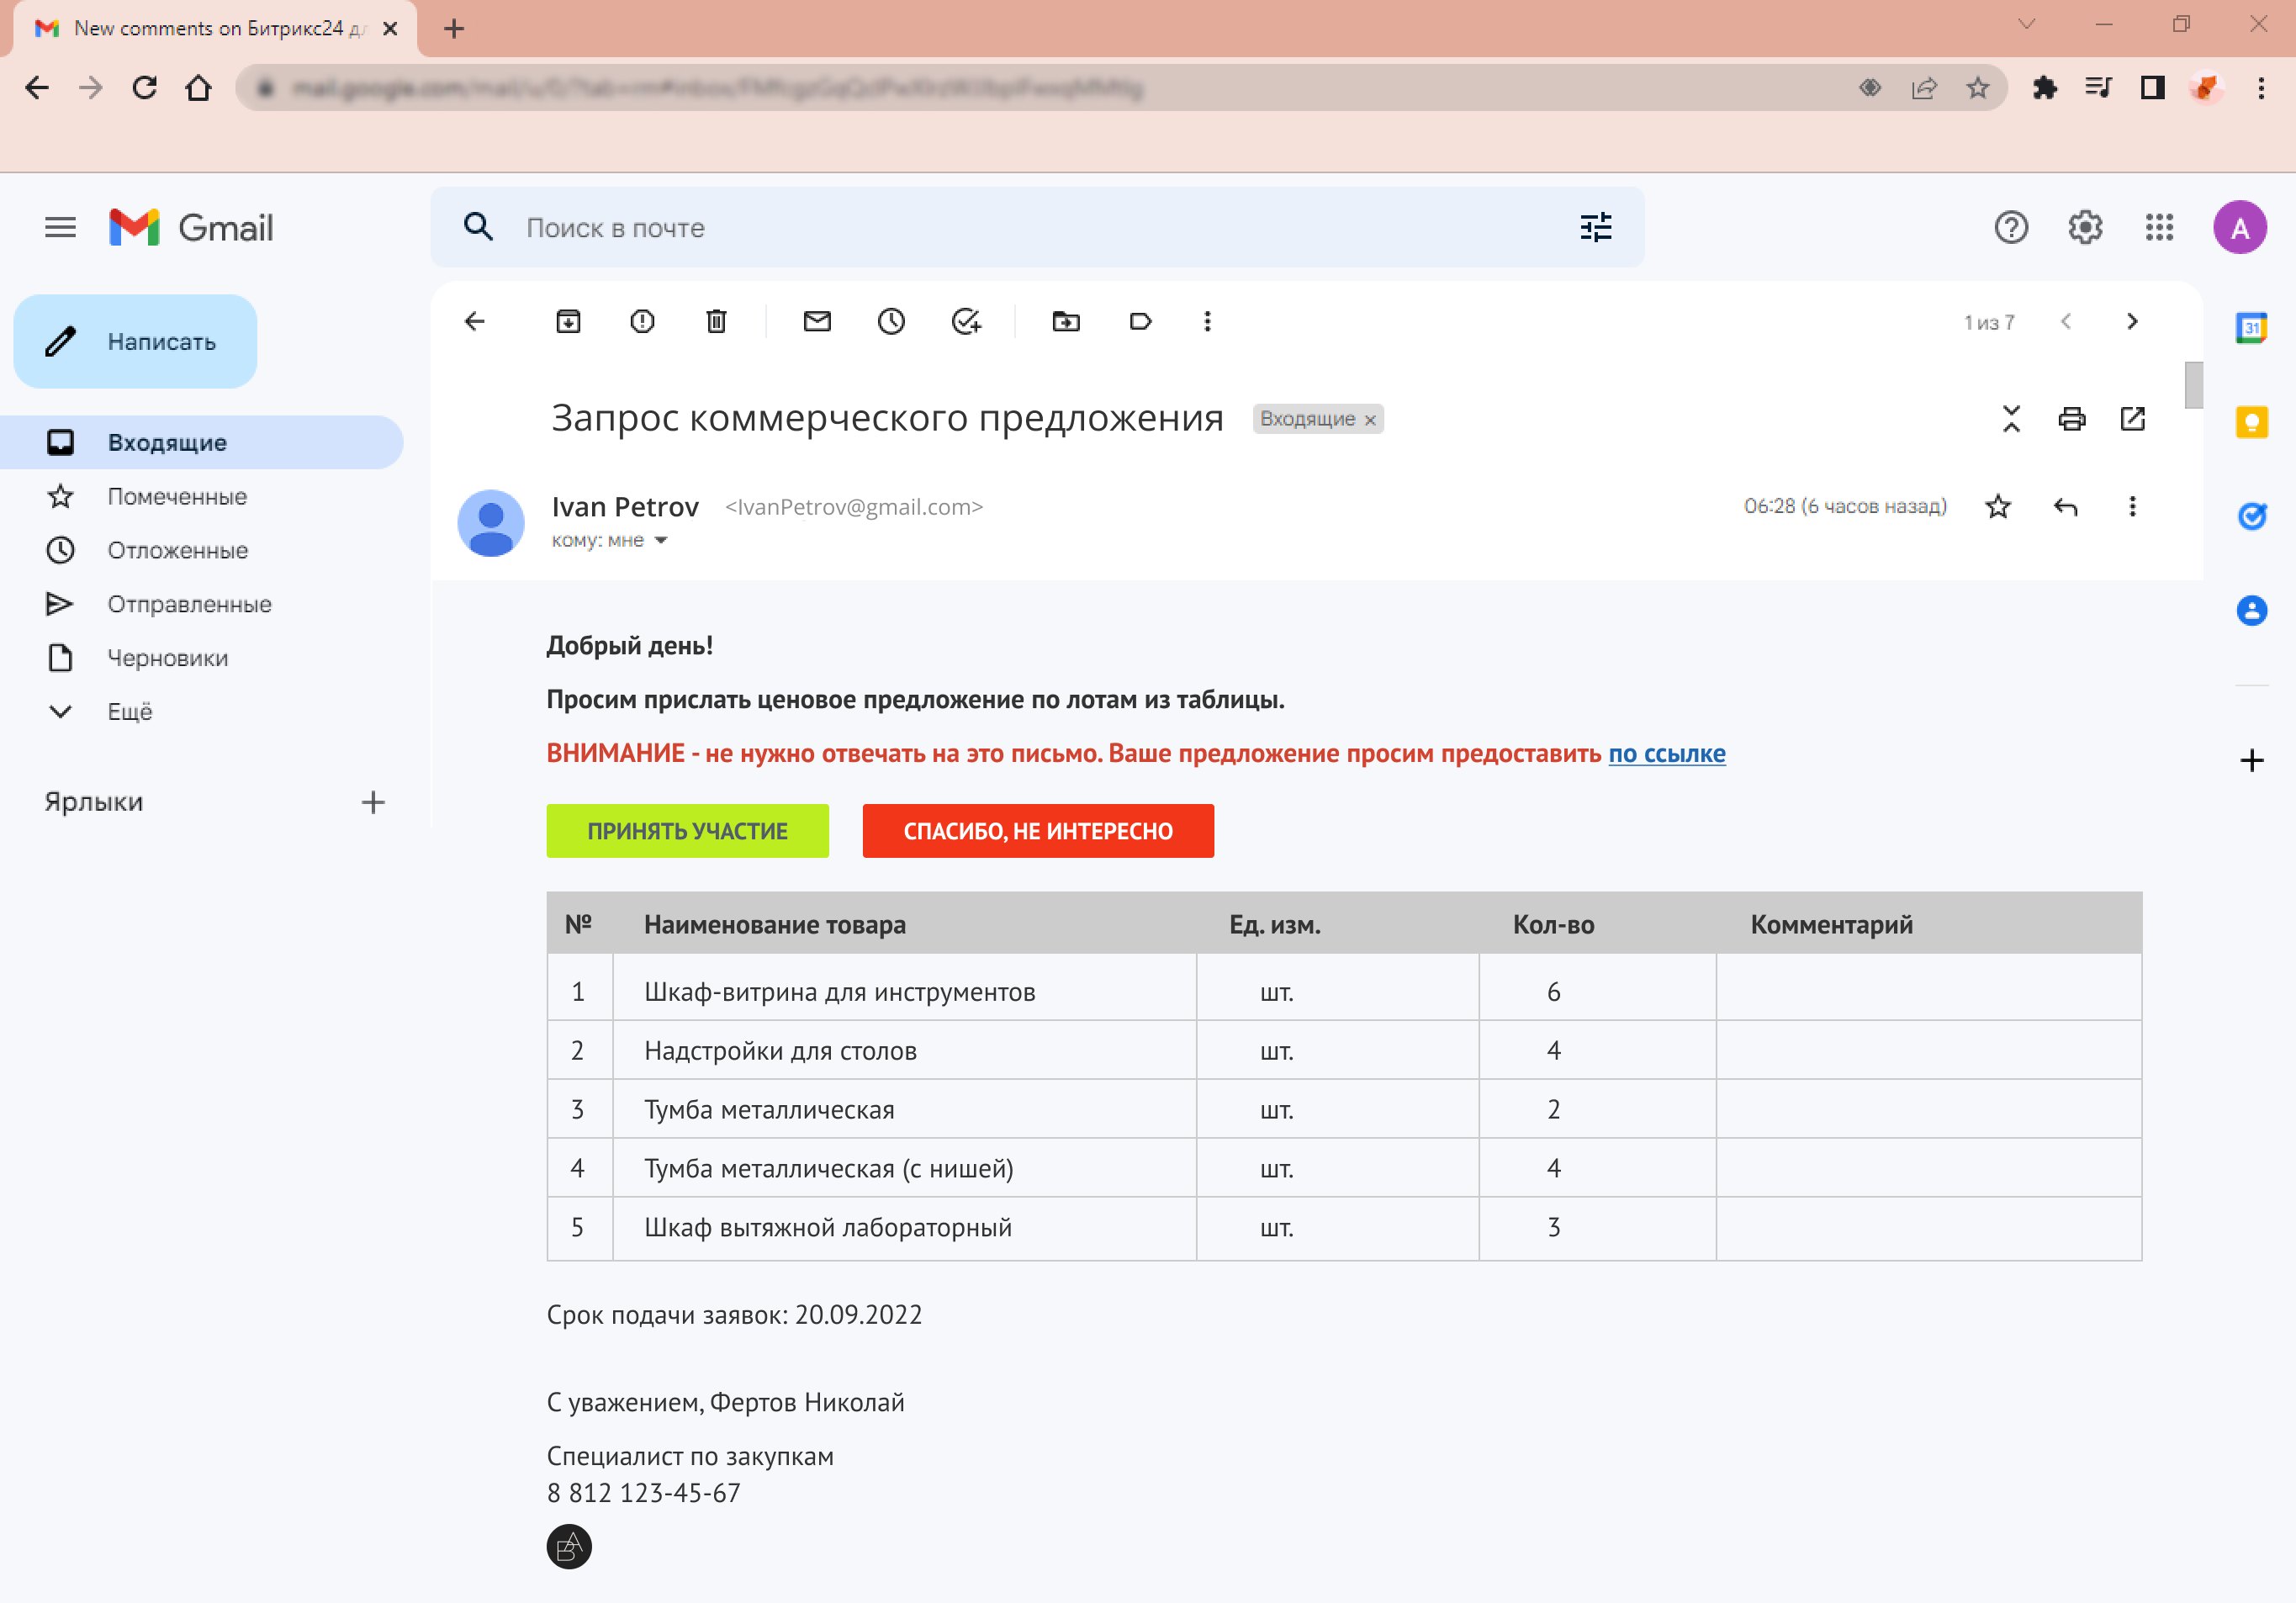Remove the Входящие label tag
Screen dimensions: 2296x1603
(x=1370, y=420)
